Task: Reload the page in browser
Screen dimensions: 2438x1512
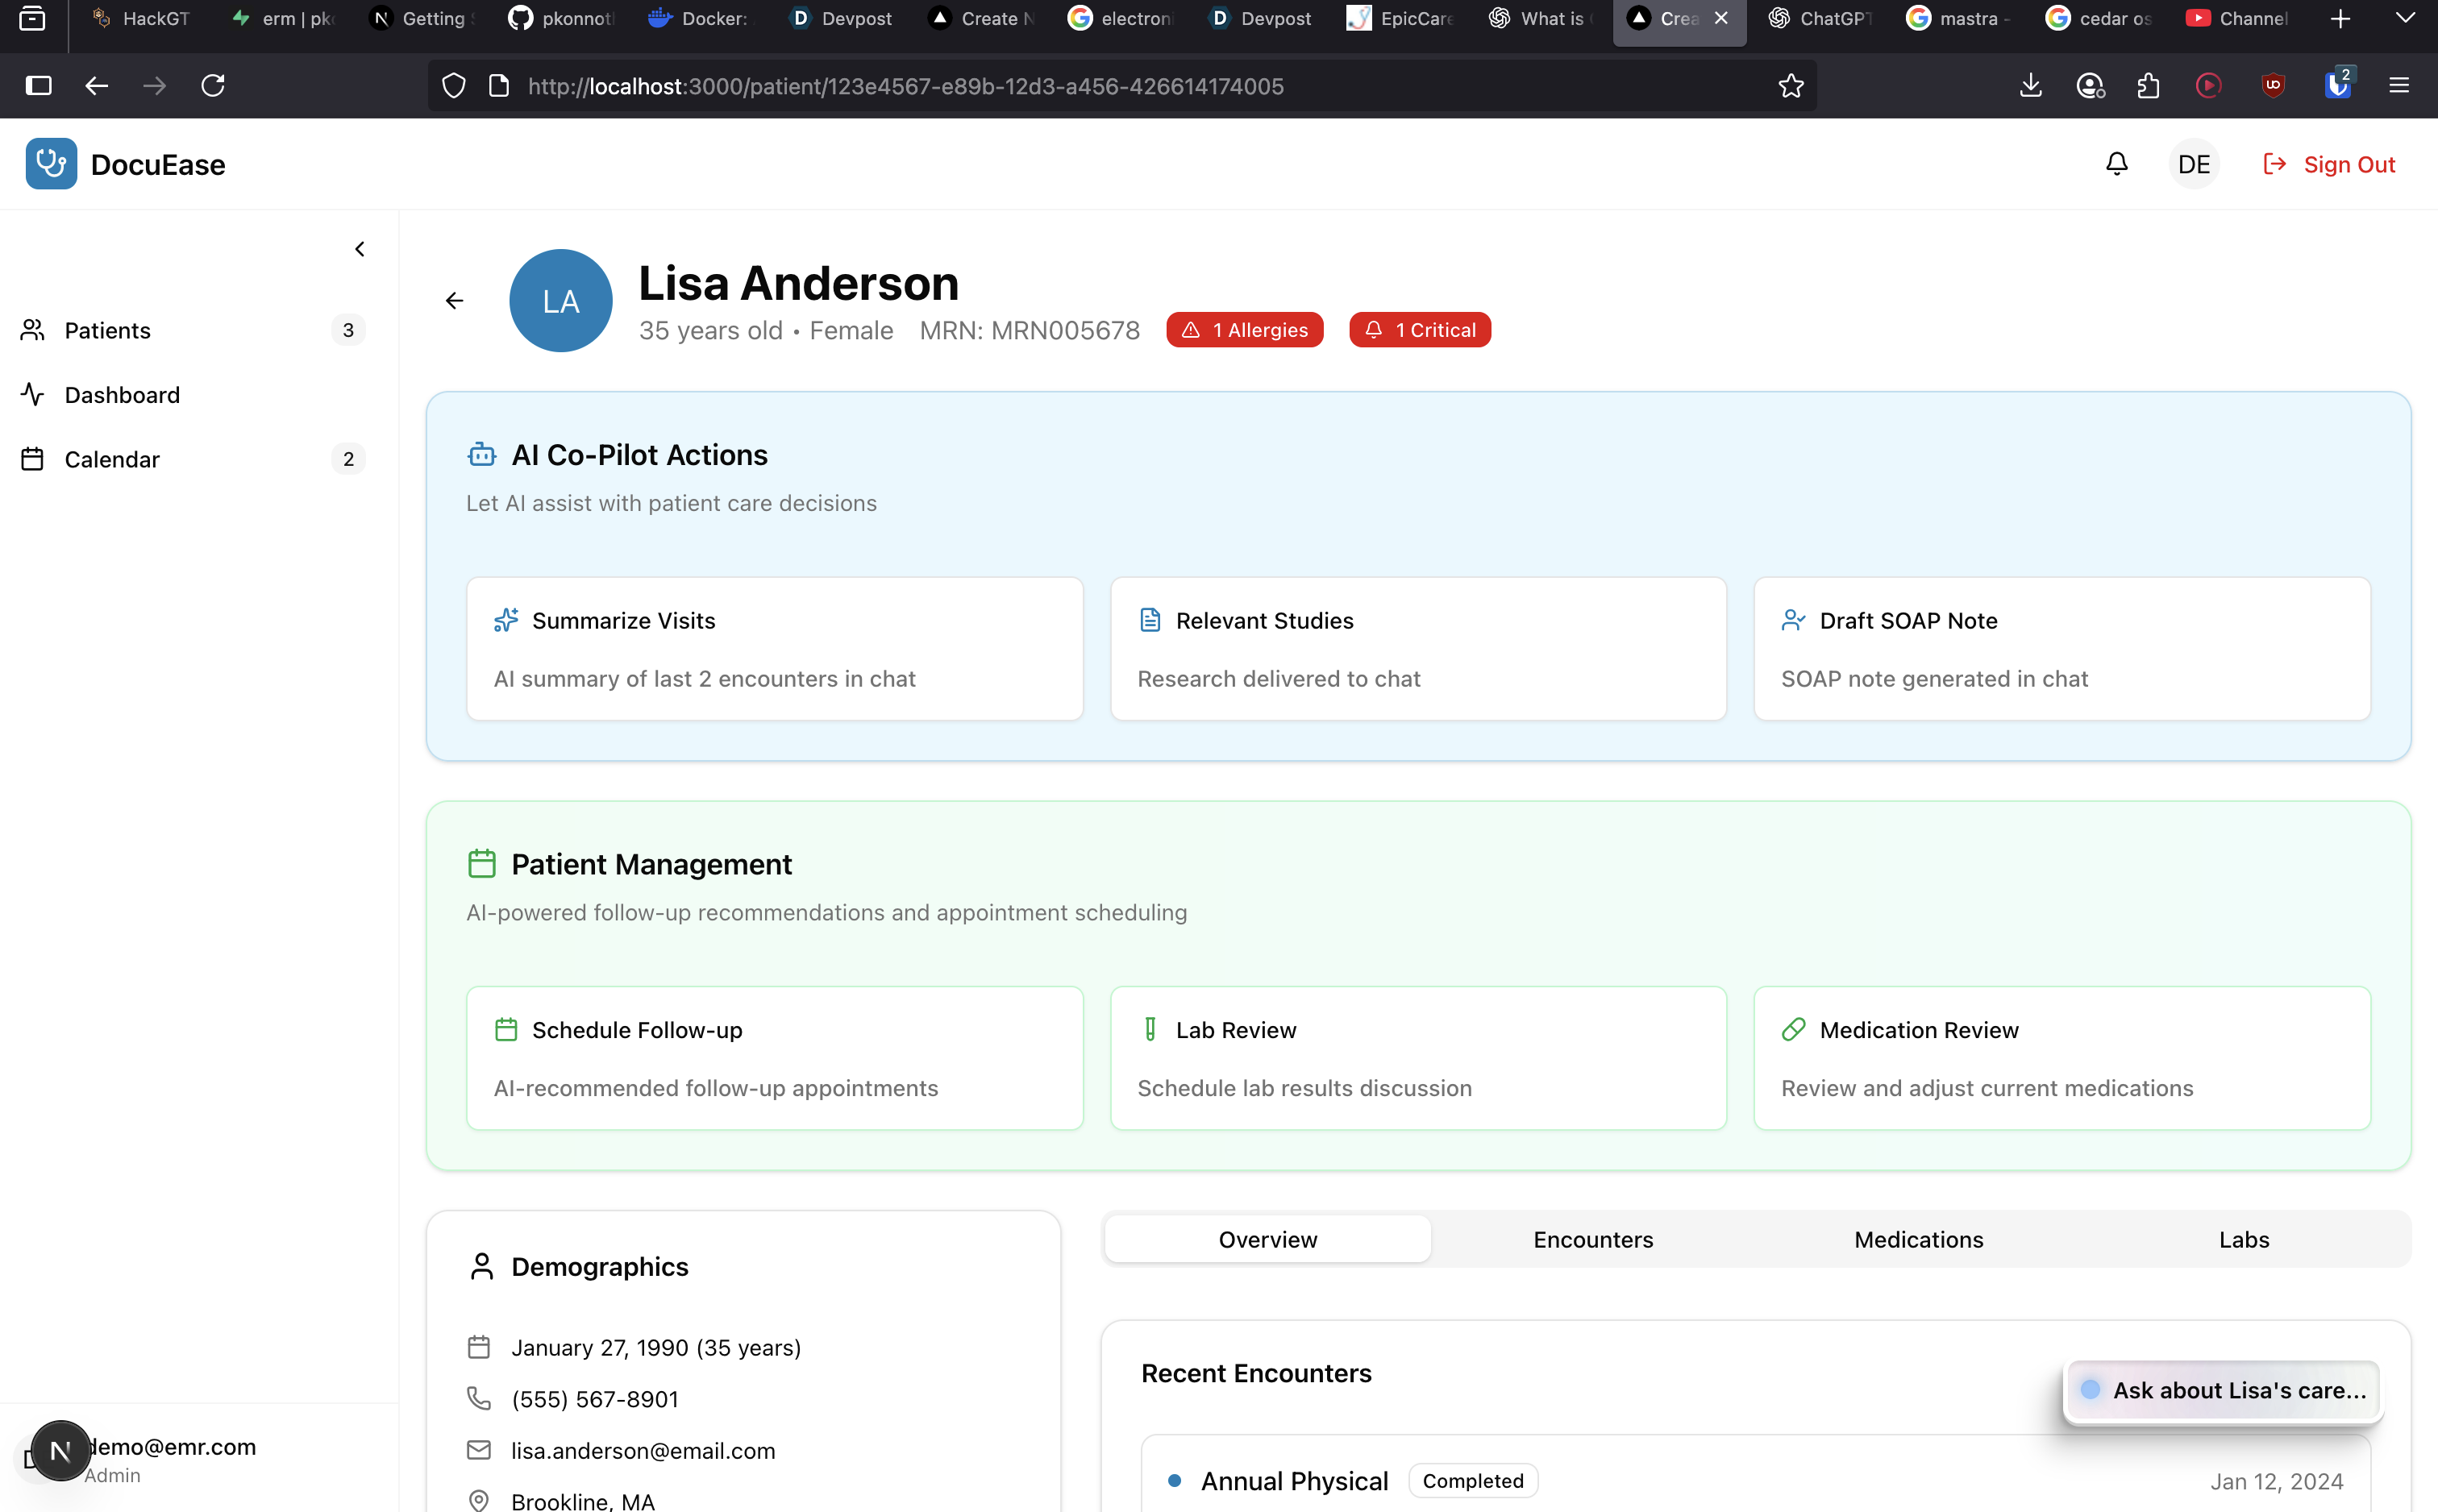Action: (x=213, y=86)
